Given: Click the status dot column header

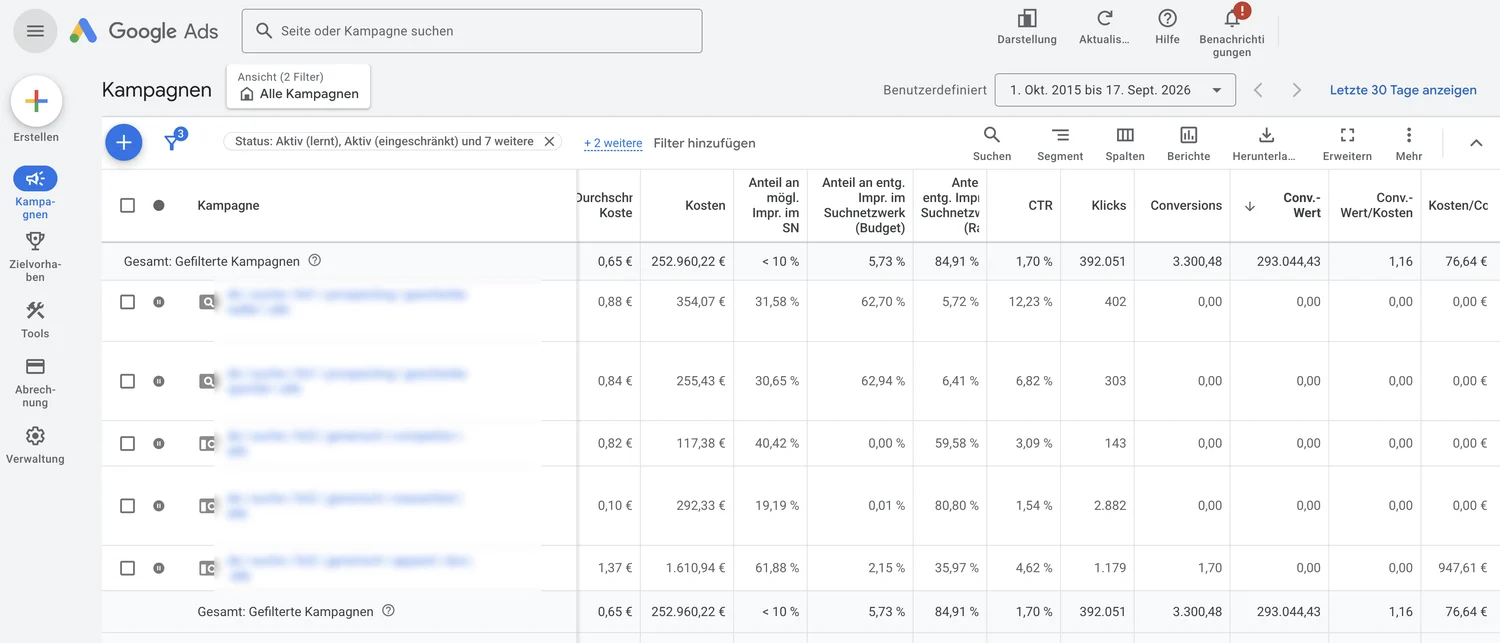Looking at the screenshot, I should coord(158,205).
